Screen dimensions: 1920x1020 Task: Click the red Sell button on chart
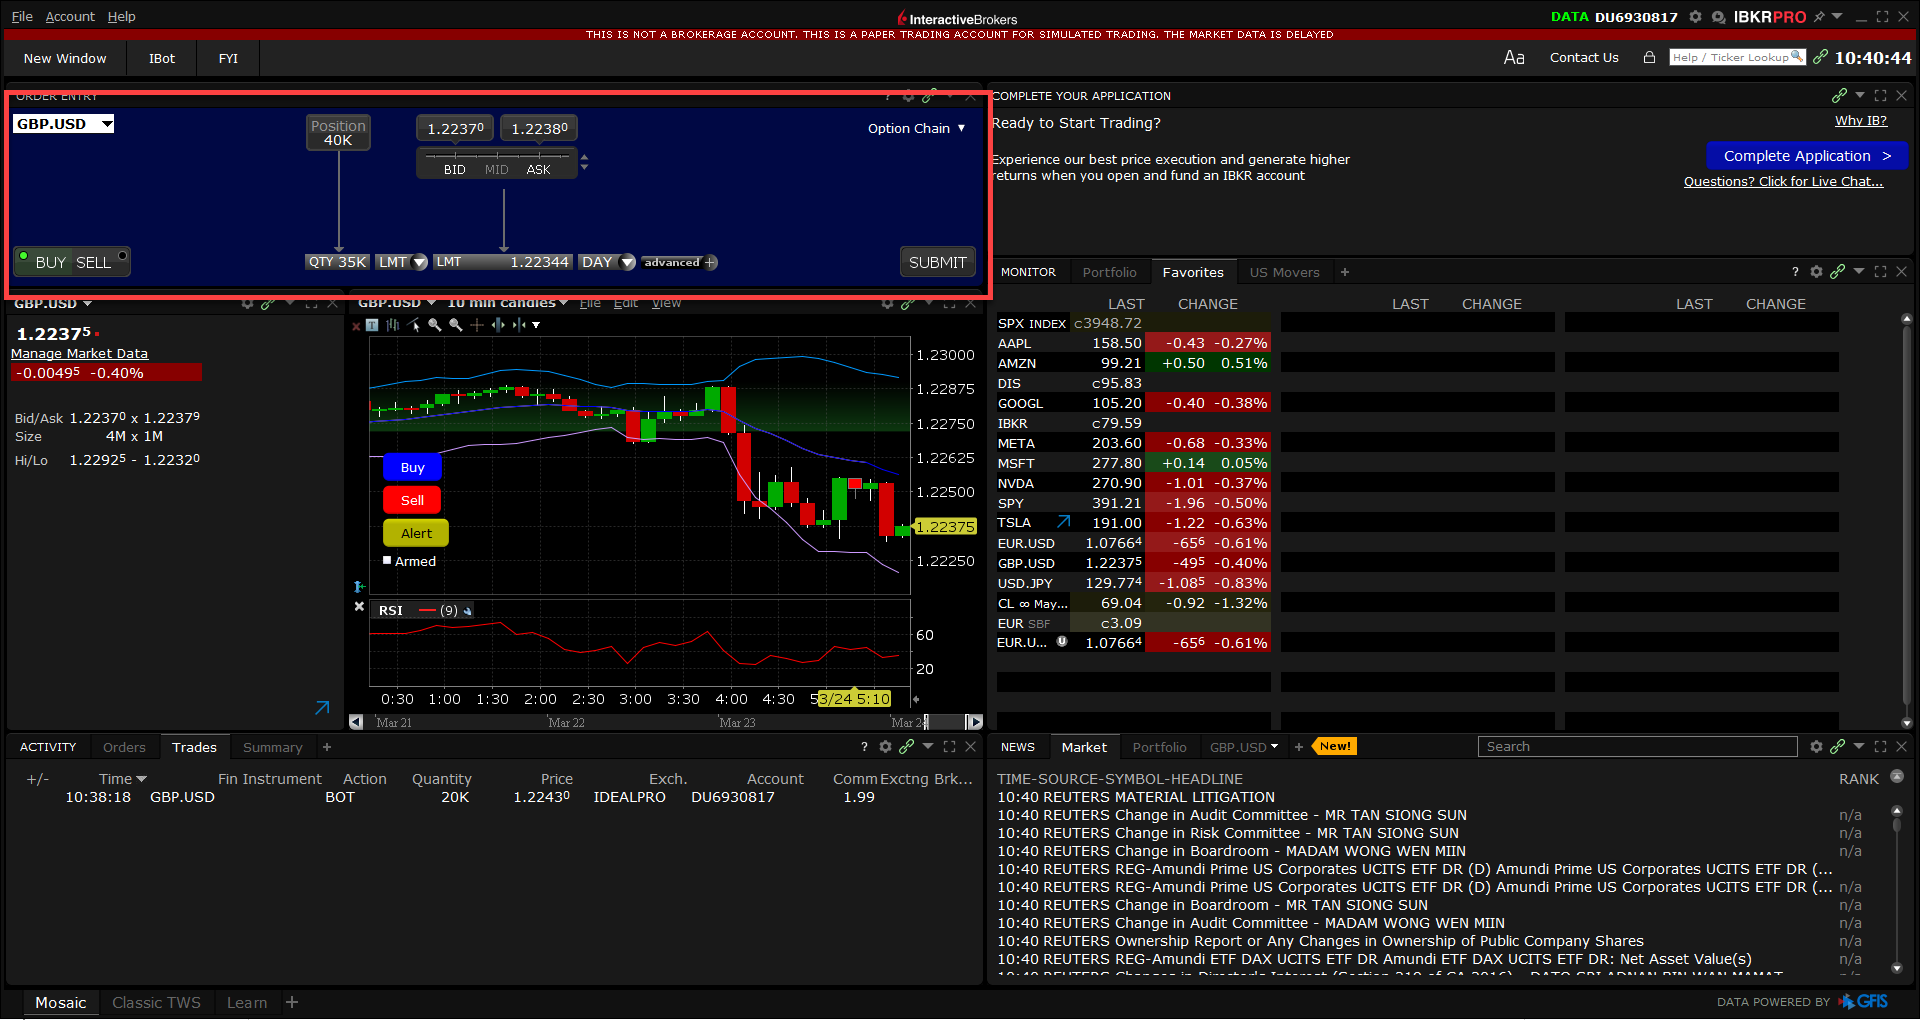[x=412, y=500]
